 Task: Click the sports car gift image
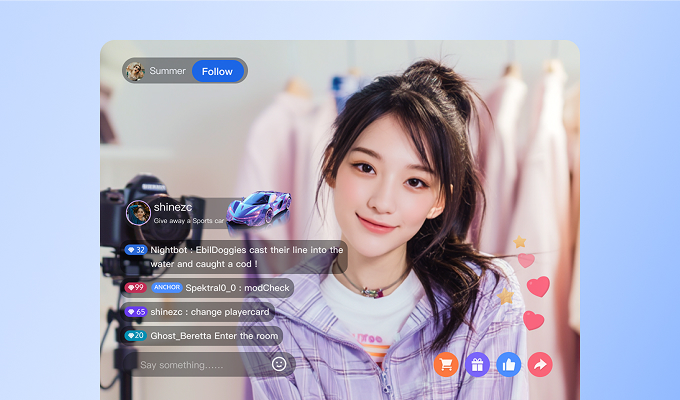[x=259, y=208]
